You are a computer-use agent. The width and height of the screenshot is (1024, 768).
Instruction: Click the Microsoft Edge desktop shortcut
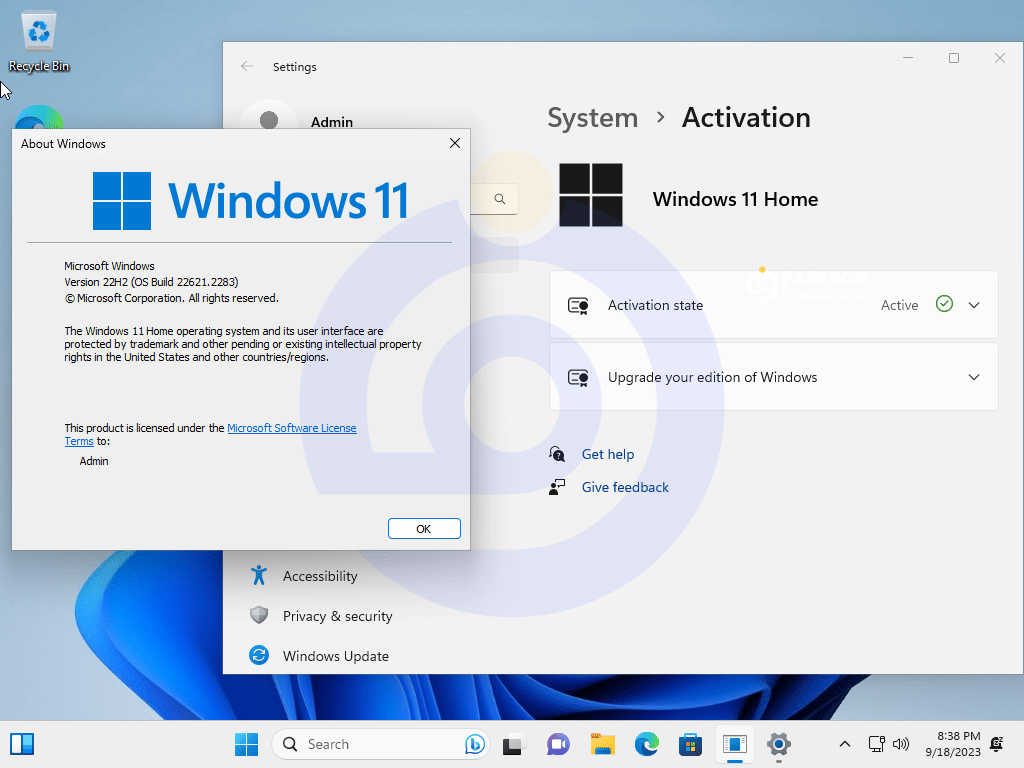[39, 118]
